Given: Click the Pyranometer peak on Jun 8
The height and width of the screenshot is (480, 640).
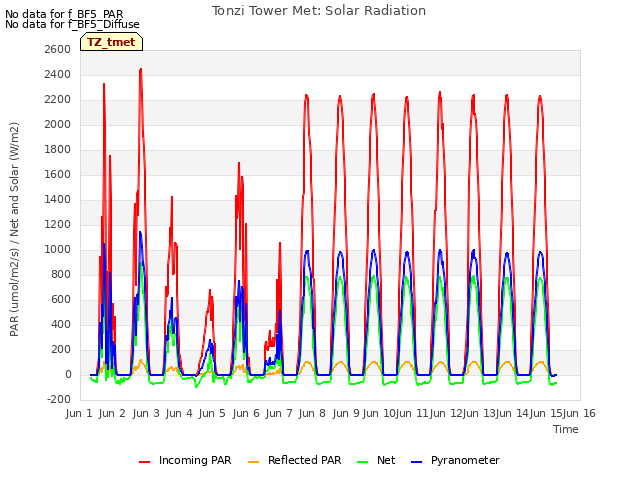Looking at the screenshot, I should click(307, 251).
